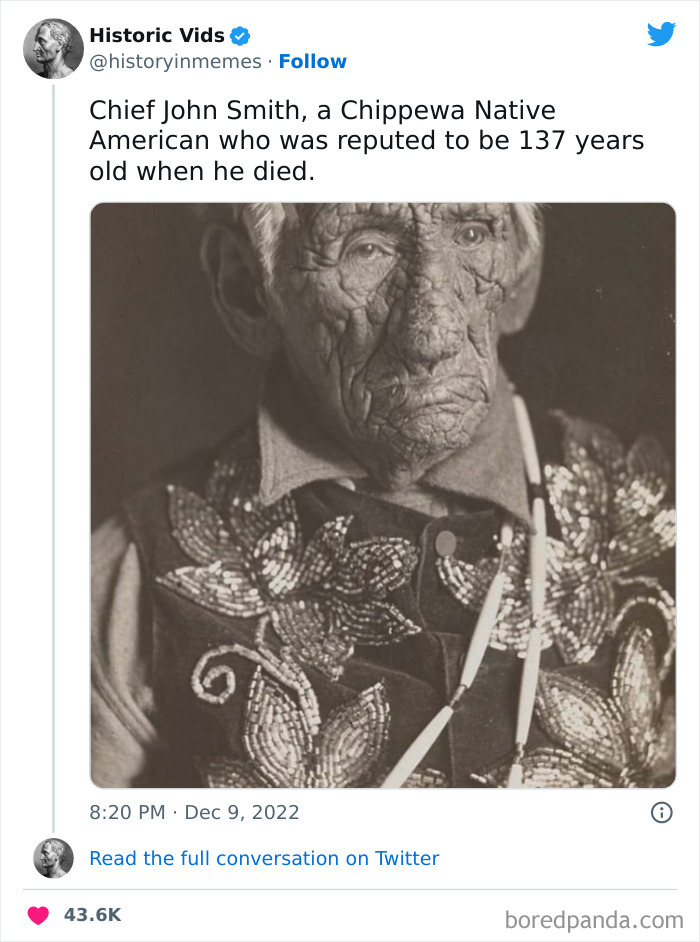The width and height of the screenshot is (700, 942).
Task: Click the circular info button in the corner
Action: click(x=661, y=813)
